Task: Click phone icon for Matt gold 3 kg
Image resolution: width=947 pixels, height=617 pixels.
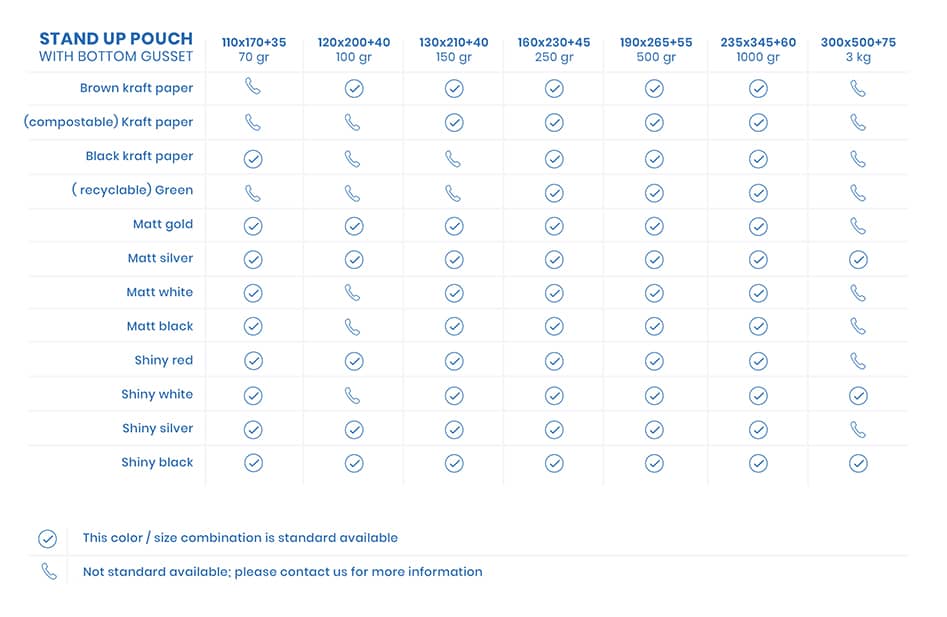Action: [858, 225]
